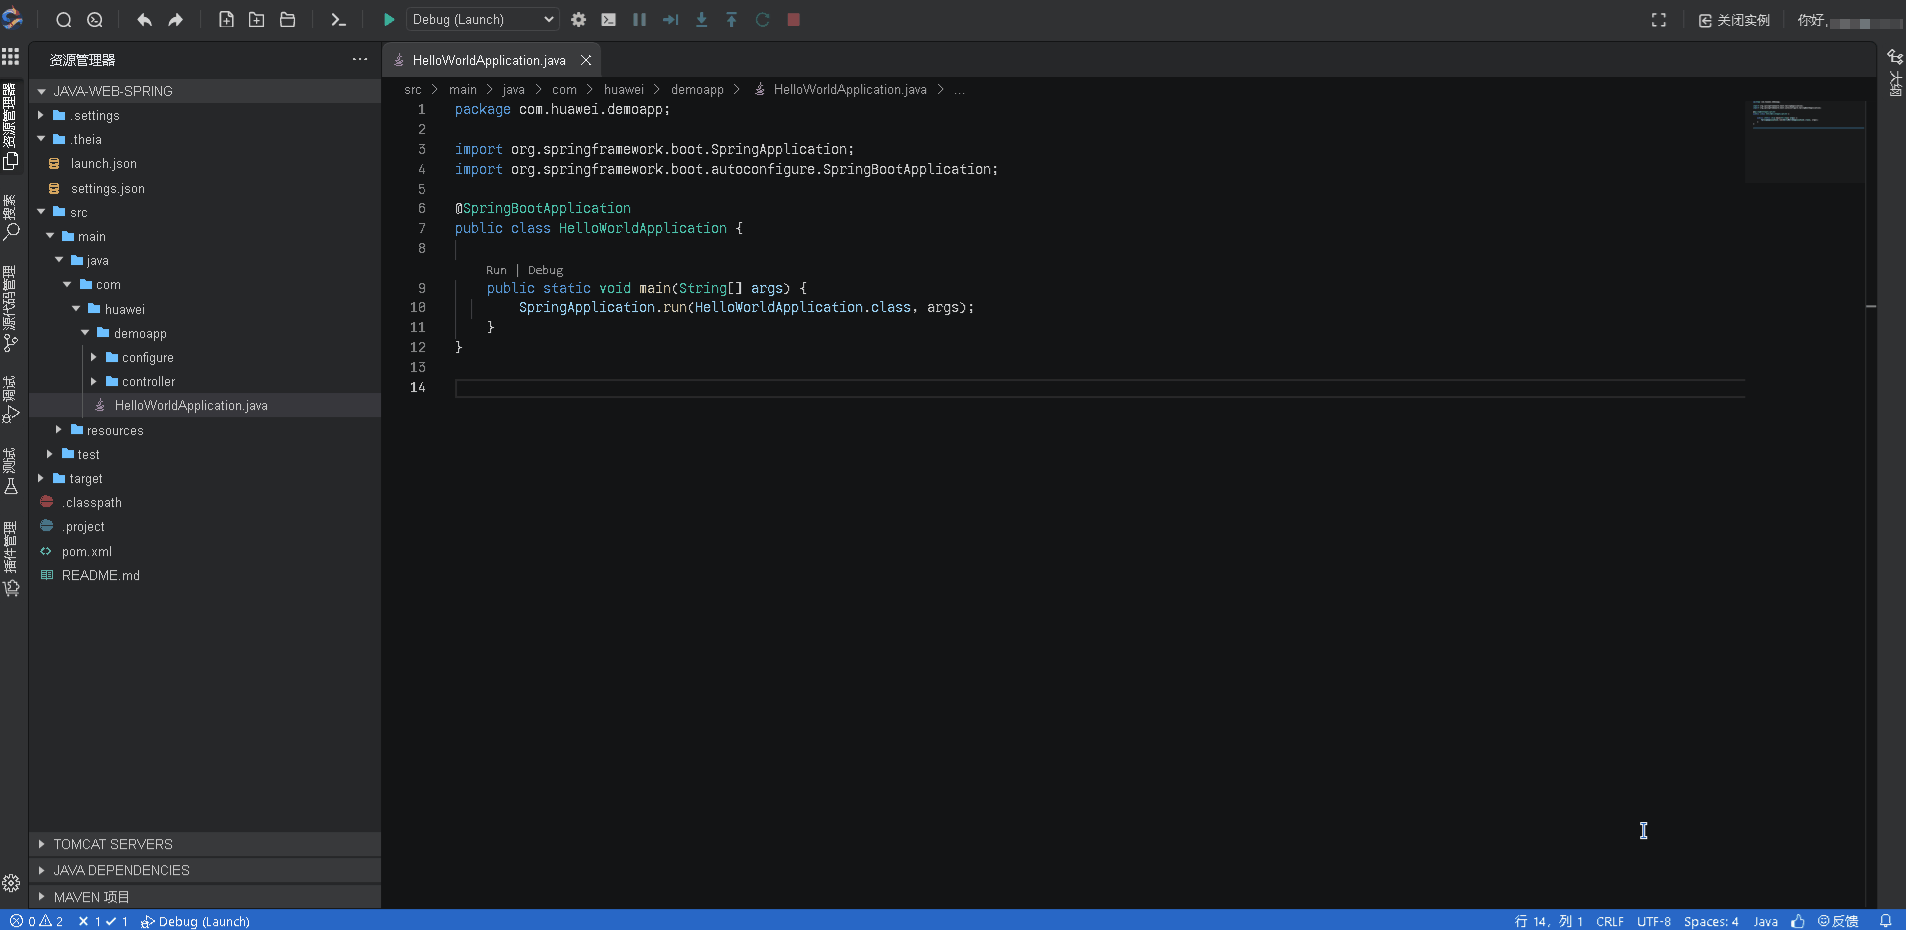Expand the TOMCAT SERVERS section
Screen dimensions: 1906x930
point(111,844)
